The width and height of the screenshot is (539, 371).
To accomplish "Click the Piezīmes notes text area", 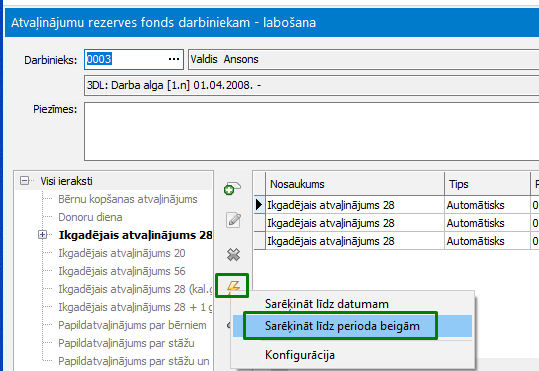I will pyautogui.click(x=311, y=131).
